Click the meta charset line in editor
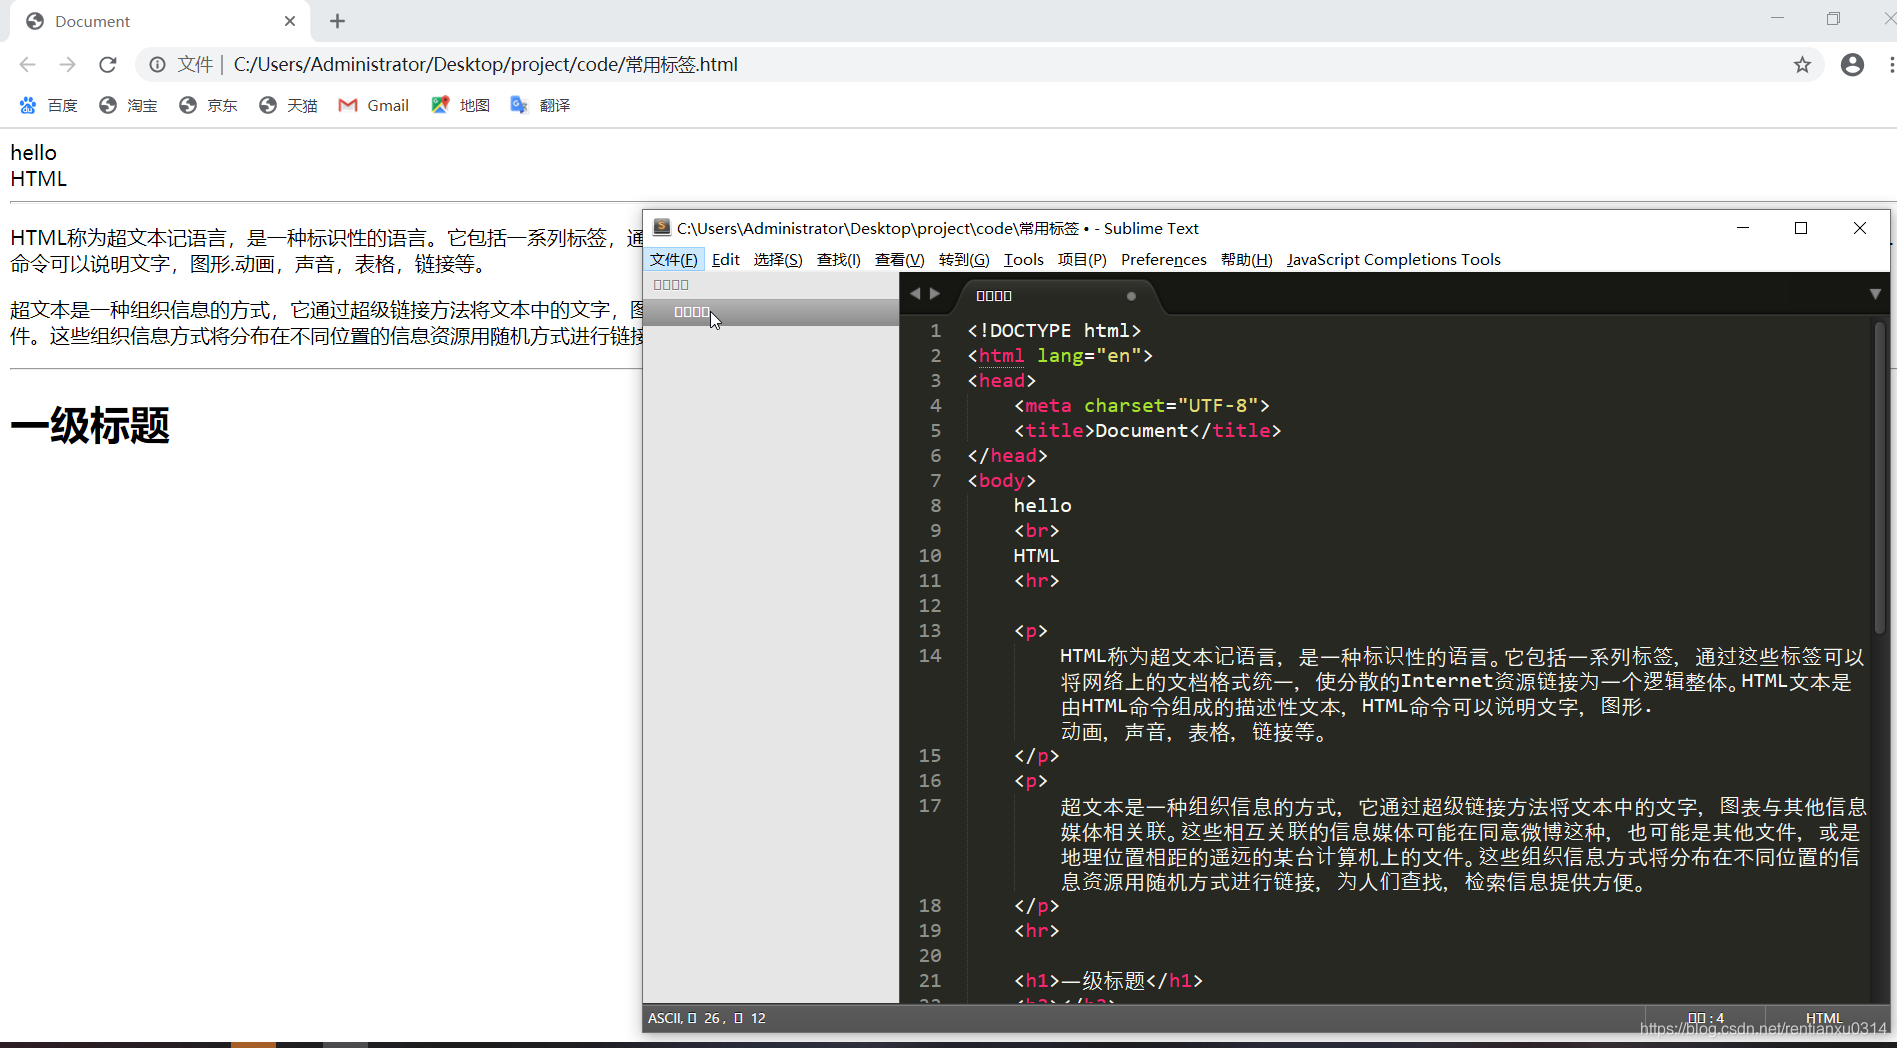Screen dimensions: 1897x1048 [x=1142, y=406]
